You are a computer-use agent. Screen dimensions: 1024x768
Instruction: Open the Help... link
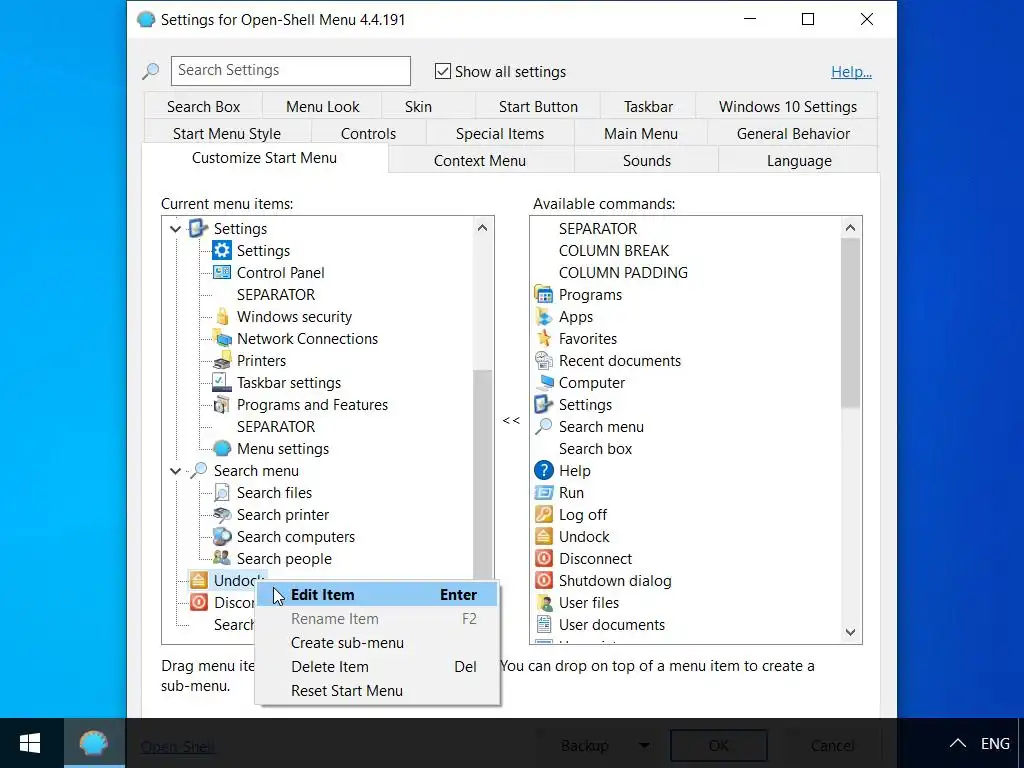coord(851,72)
